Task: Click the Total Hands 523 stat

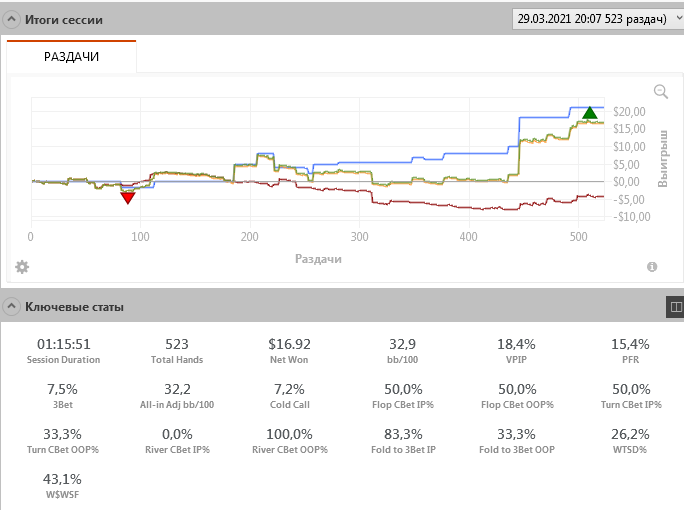Action: 177,351
